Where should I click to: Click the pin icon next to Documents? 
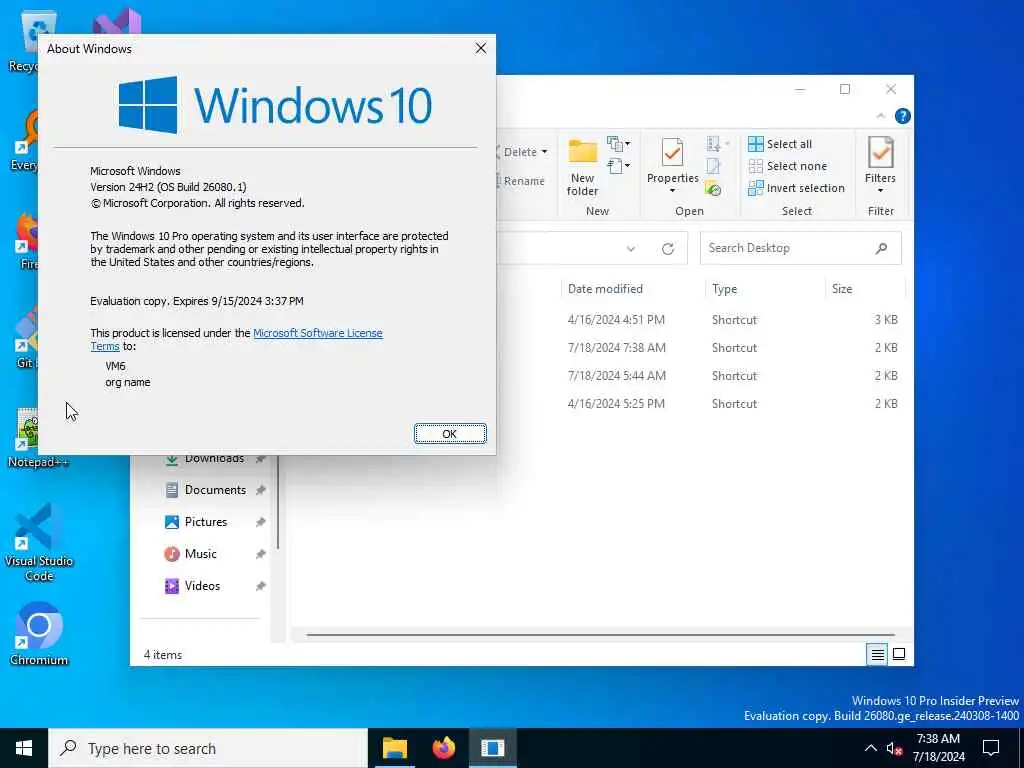[261, 490]
